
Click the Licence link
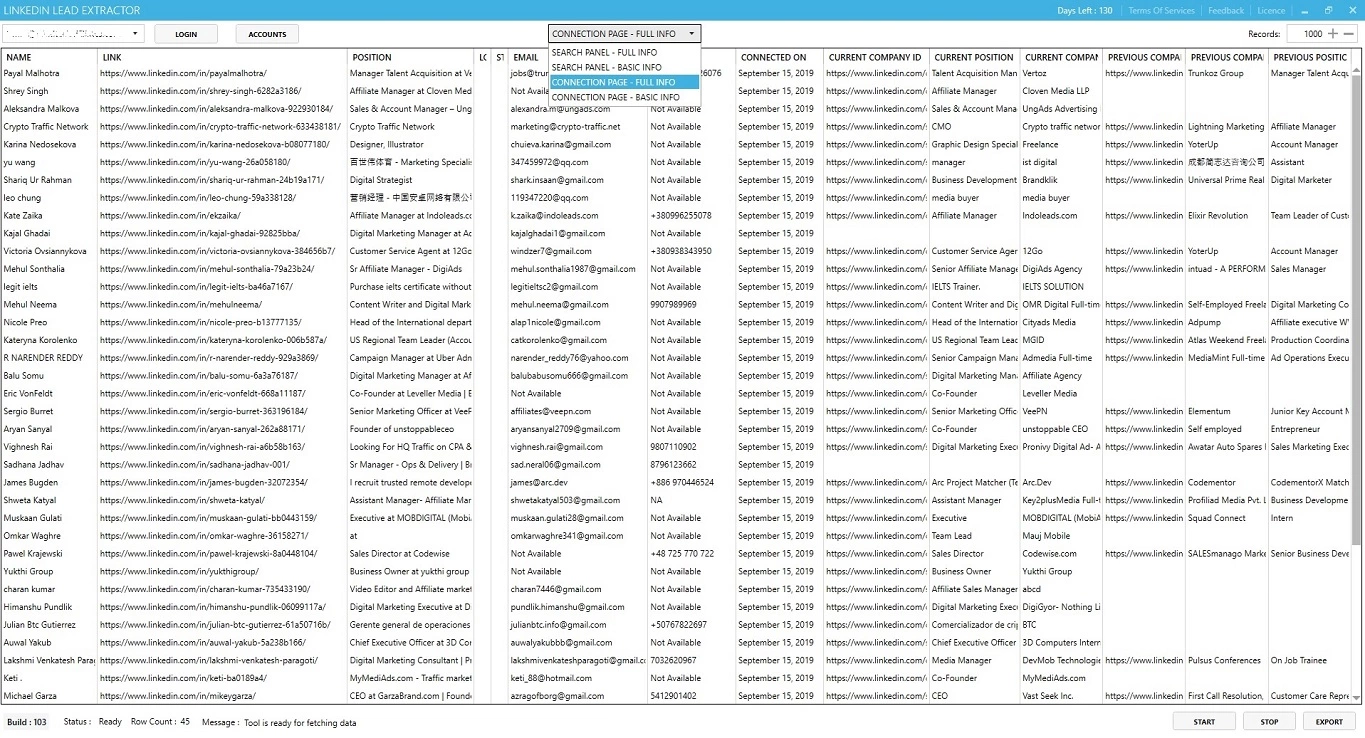[1271, 10]
